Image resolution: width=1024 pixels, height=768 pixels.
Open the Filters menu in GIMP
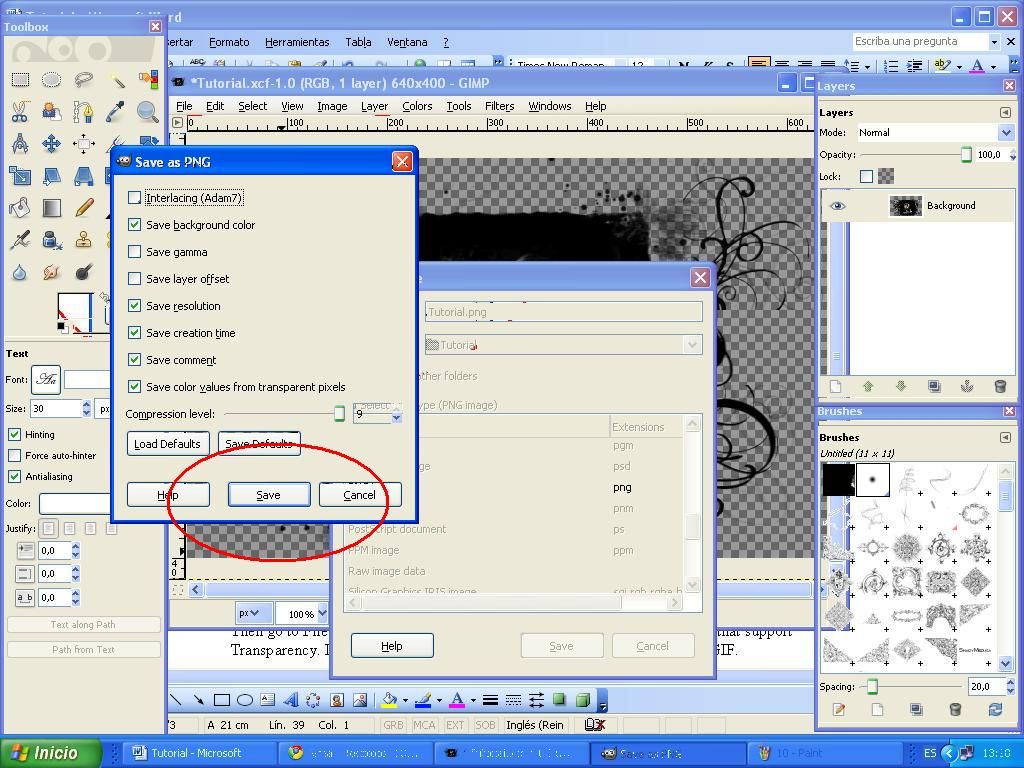coord(499,105)
